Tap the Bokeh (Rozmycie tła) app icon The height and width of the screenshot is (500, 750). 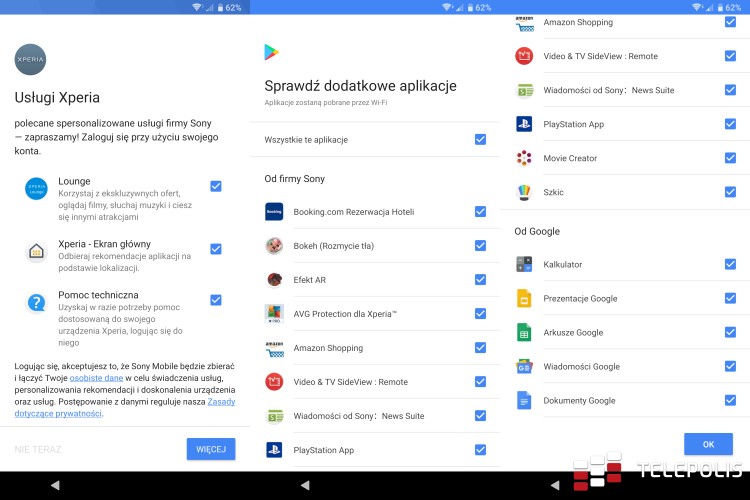point(274,246)
